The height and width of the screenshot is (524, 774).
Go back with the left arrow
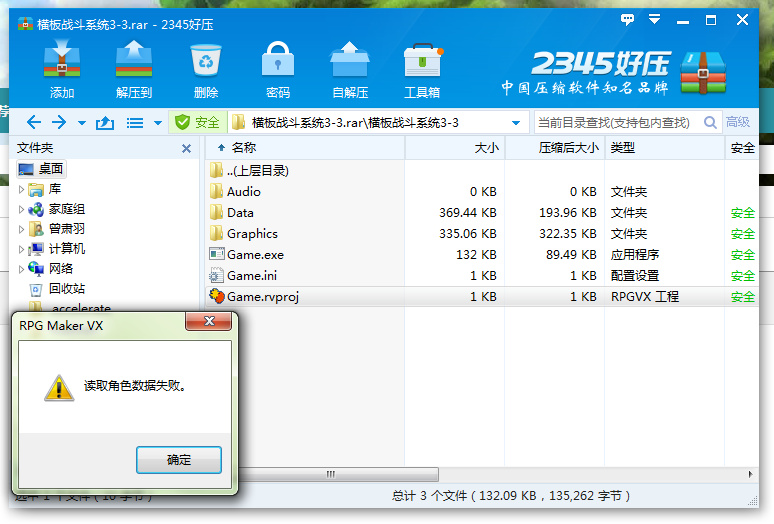click(34, 122)
